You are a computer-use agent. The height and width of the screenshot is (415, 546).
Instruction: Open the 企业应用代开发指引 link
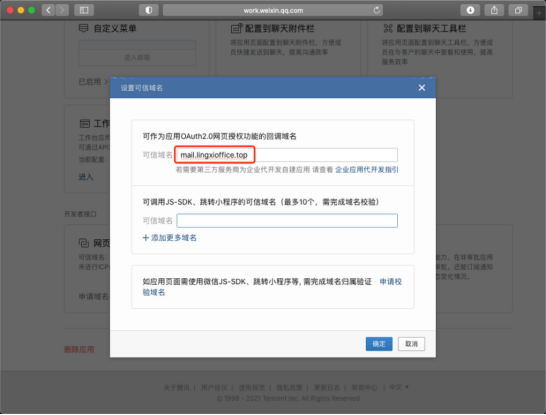[367, 170]
